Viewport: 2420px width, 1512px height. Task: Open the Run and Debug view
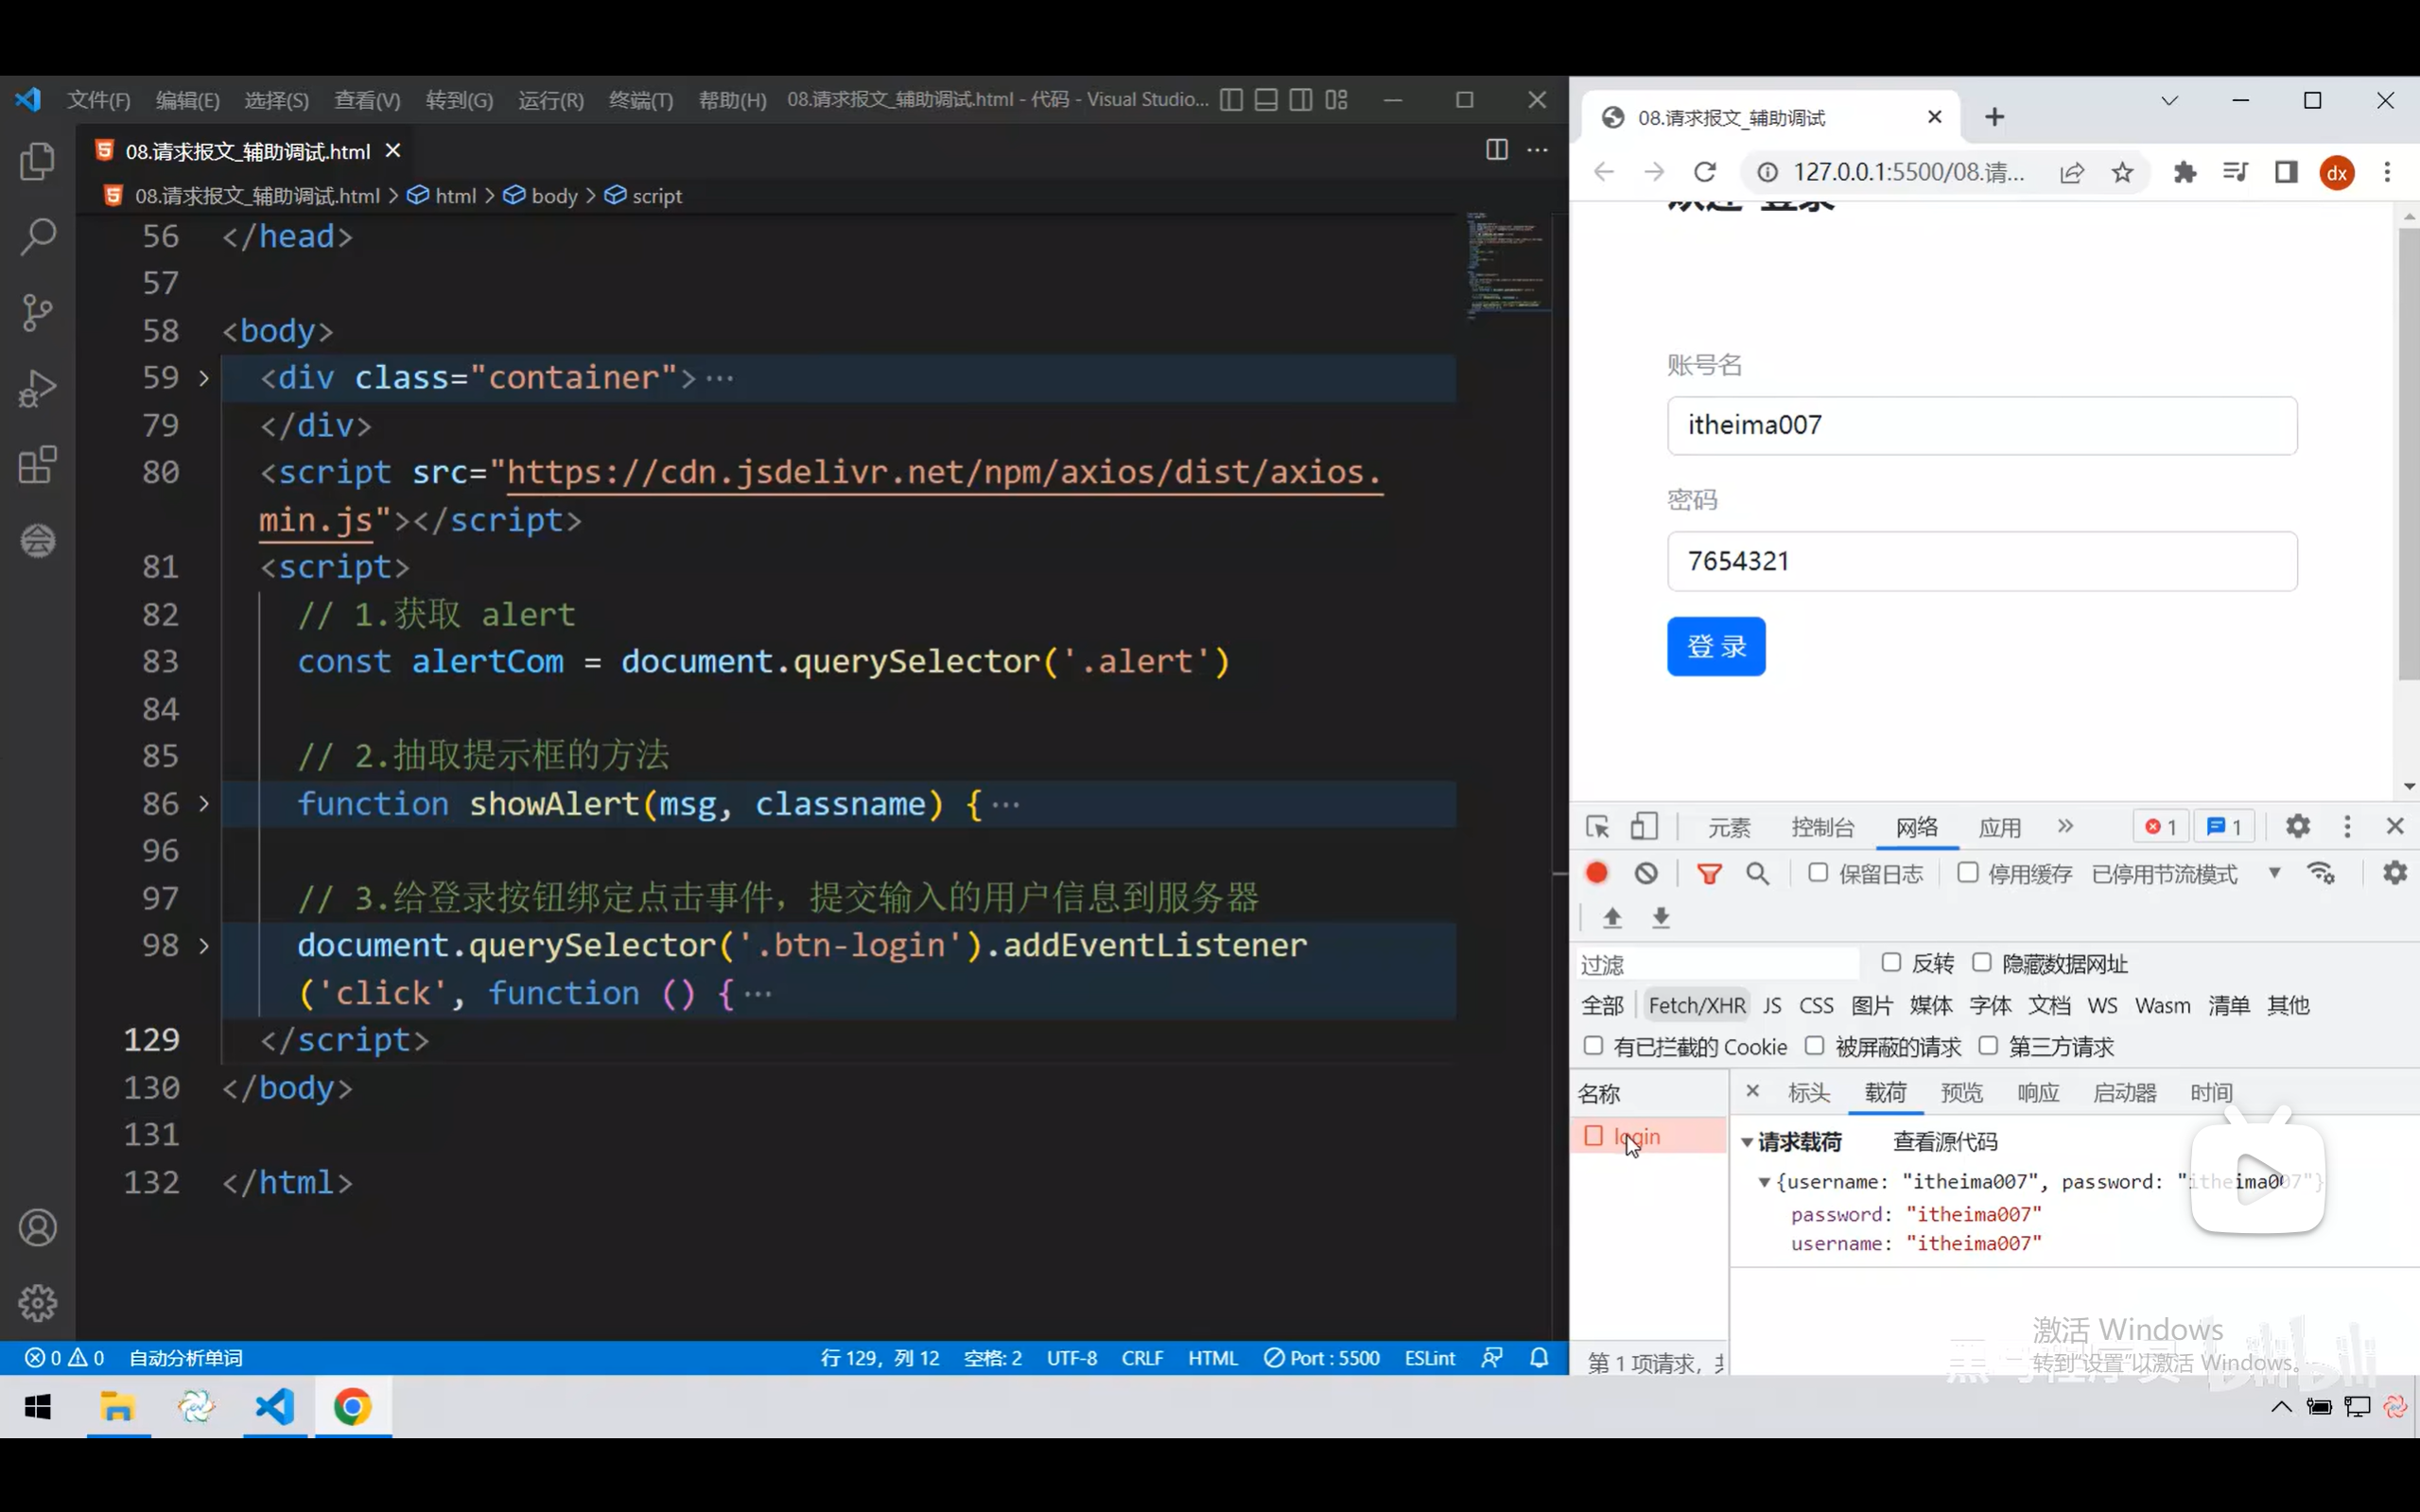pyautogui.click(x=38, y=388)
